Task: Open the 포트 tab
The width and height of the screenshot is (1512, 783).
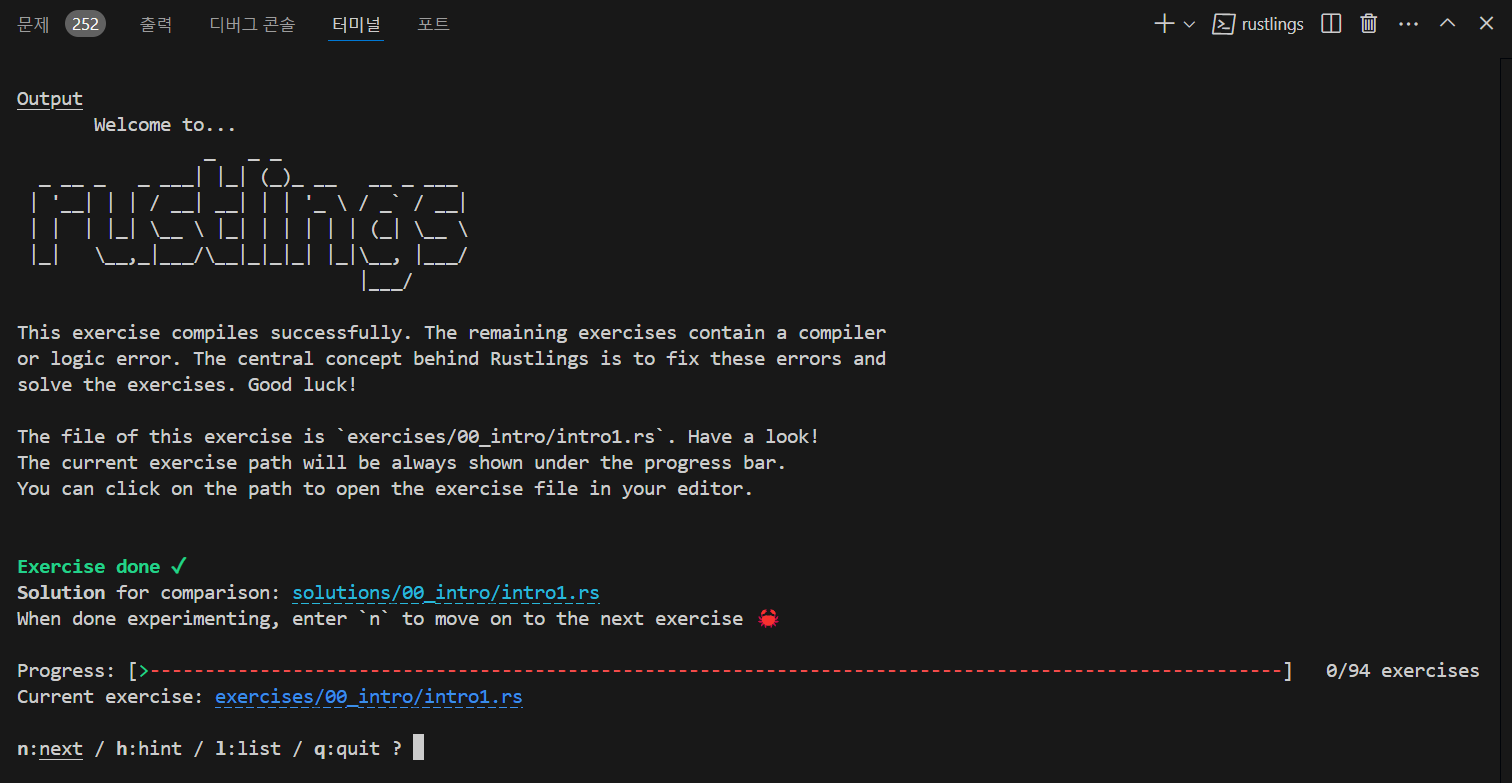Action: pyautogui.click(x=433, y=24)
